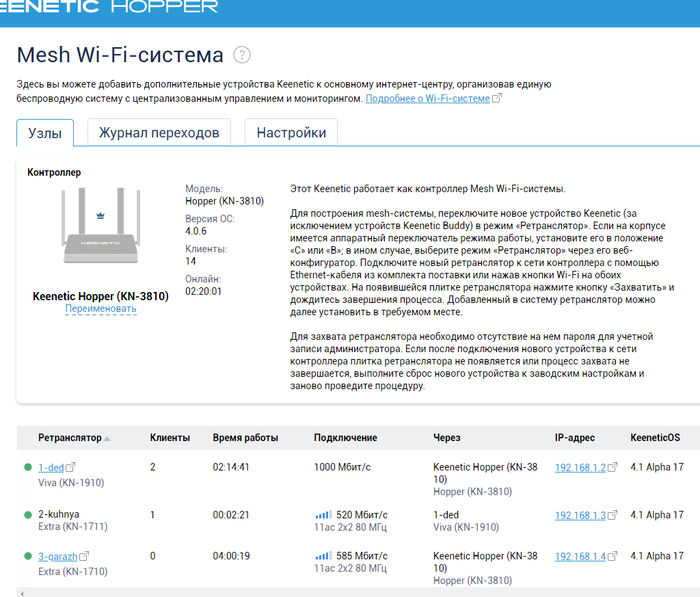
Task: Click the Keenetic Hopper router image
Action: click(x=100, y=225)
